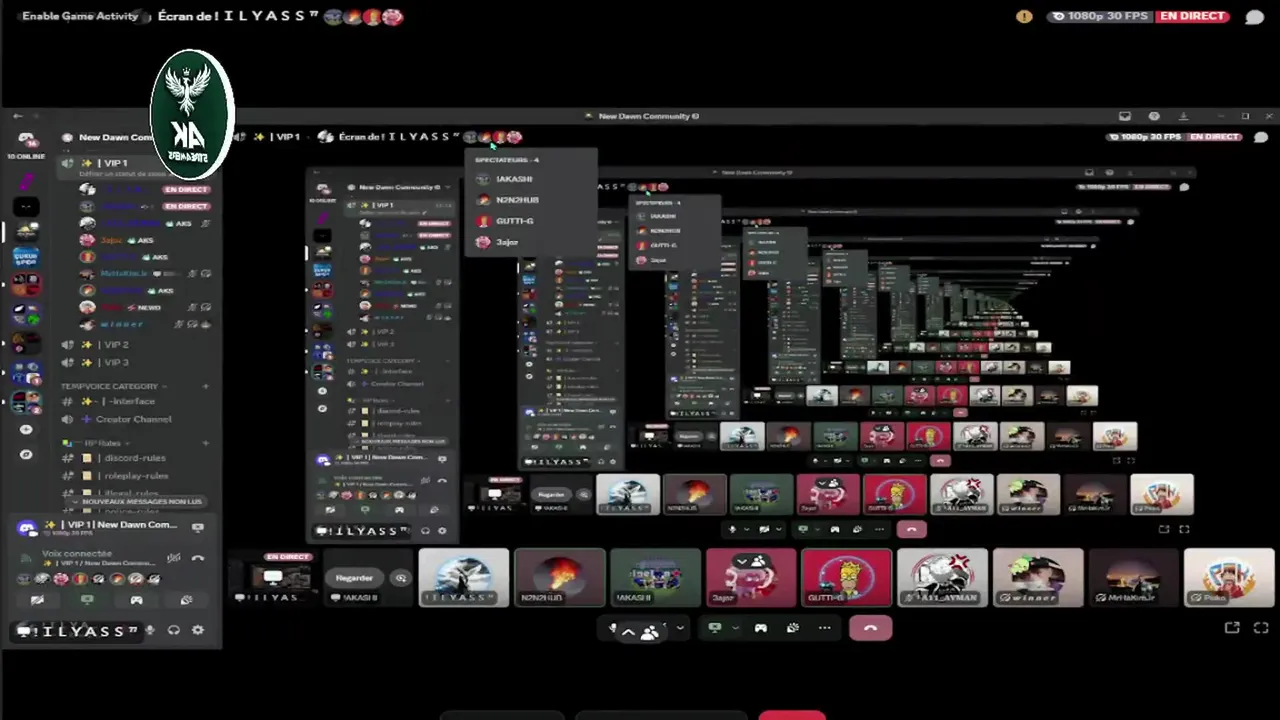
Task: Click the download icon in the New Dawn Community title bar
Action: click(x=1183, y=116)
